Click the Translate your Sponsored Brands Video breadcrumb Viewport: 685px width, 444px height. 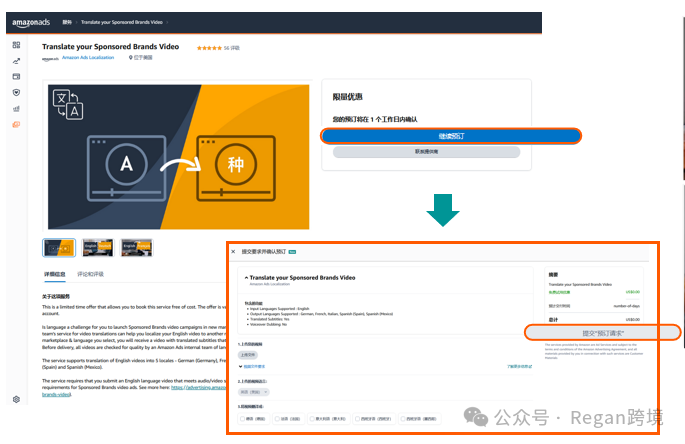point(121,22)
